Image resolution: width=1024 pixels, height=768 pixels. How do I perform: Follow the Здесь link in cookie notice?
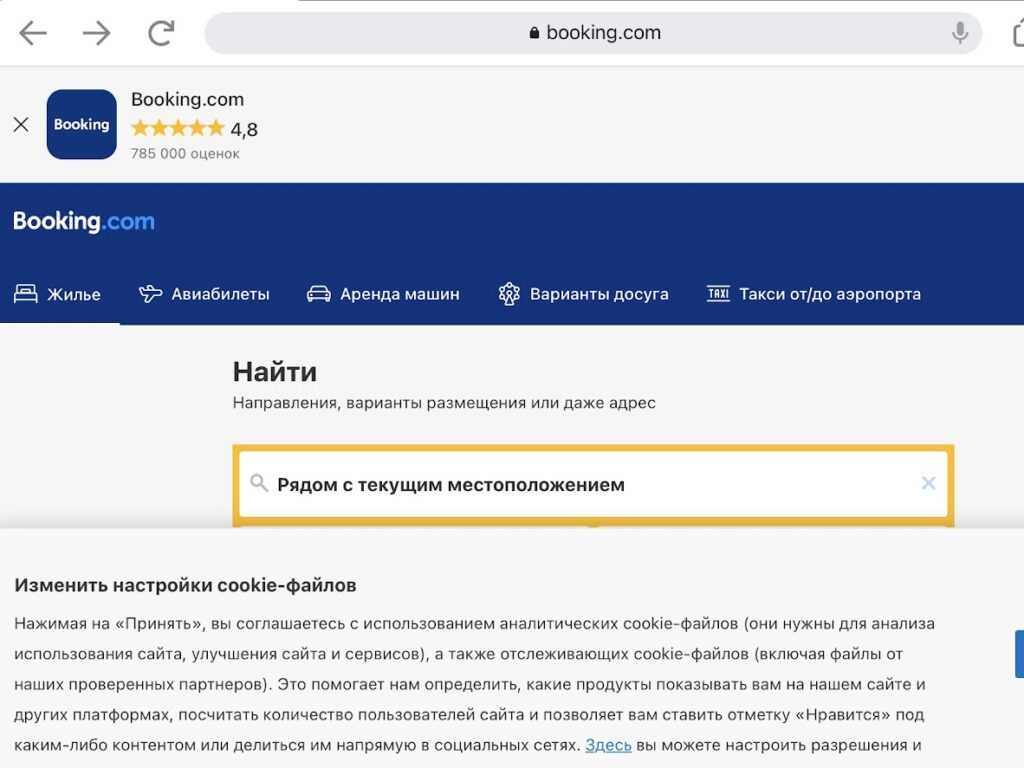click(608, 745)
